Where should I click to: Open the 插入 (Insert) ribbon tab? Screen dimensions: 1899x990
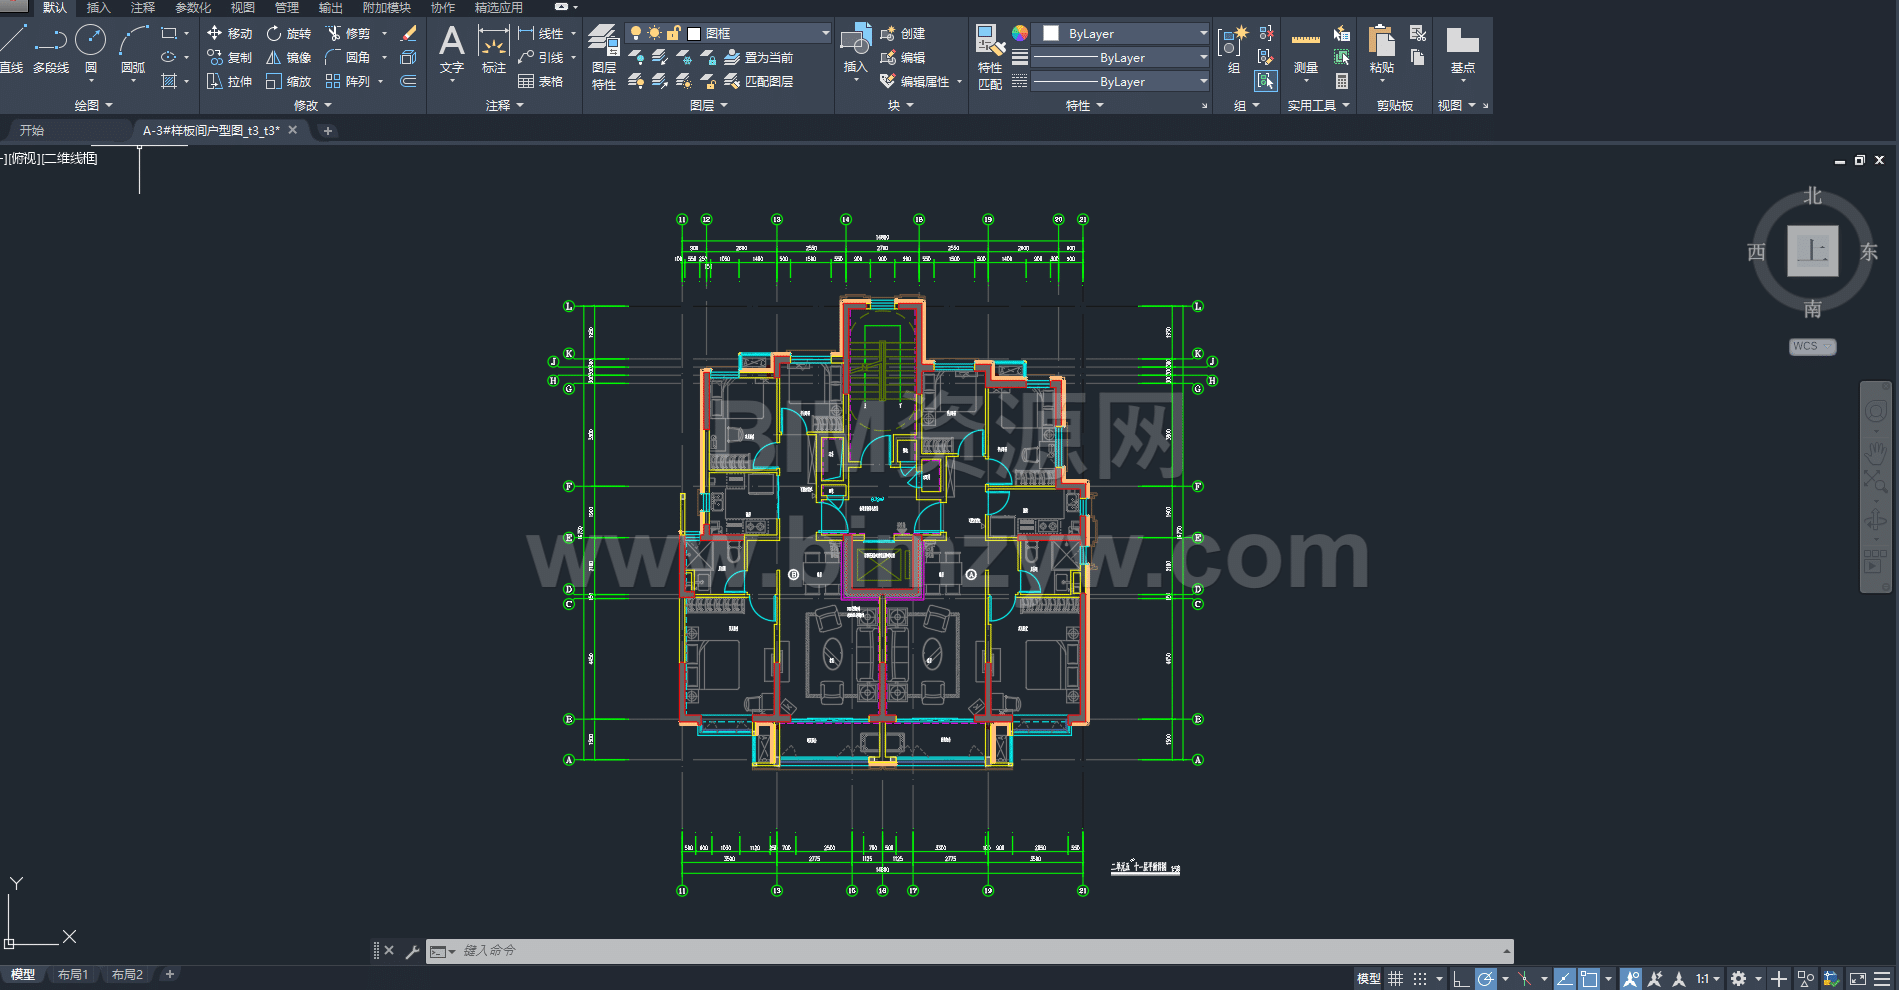click(98, 7)
